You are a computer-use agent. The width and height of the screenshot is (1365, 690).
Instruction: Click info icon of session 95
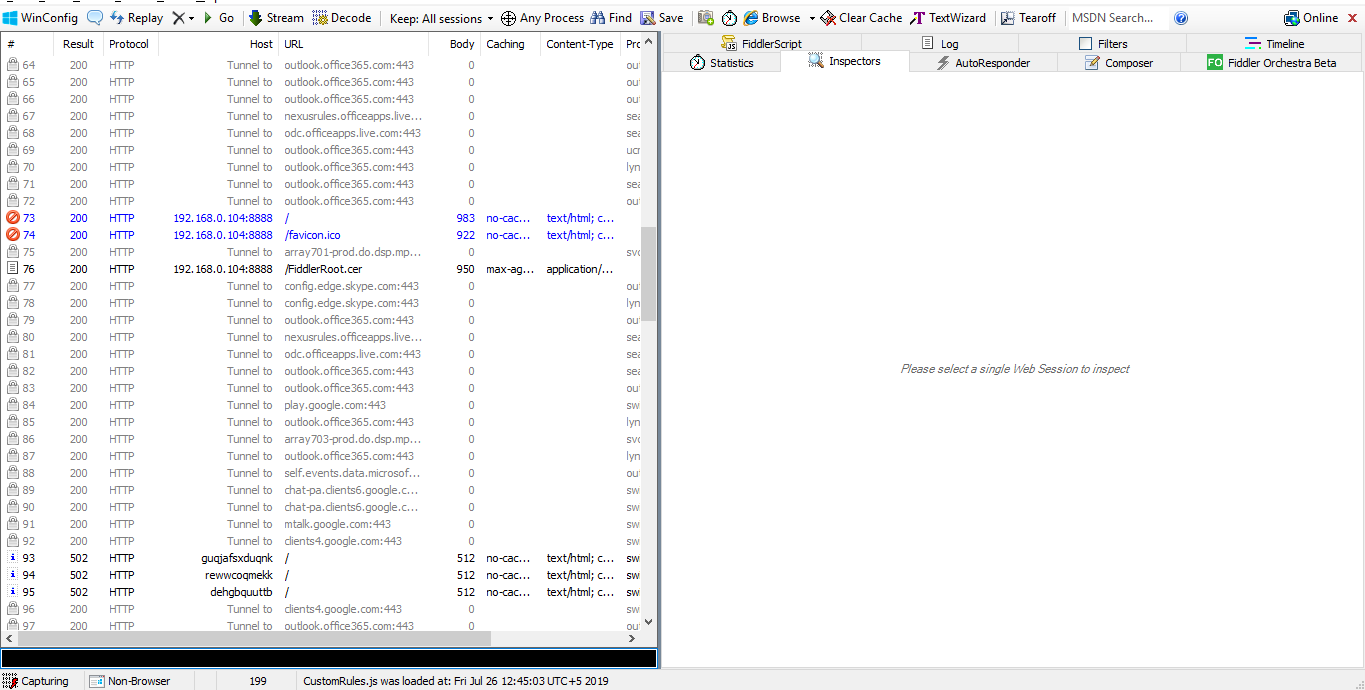pos(13,592)
